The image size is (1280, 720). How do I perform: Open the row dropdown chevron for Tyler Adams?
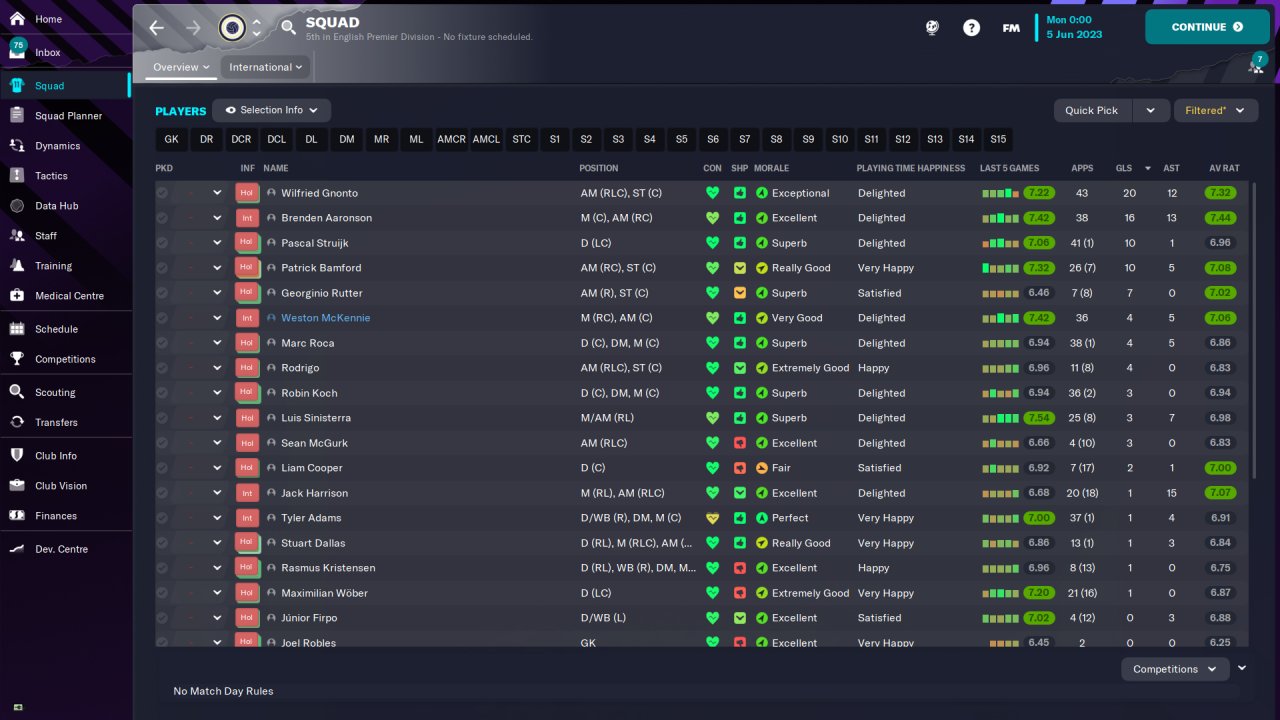point(217,518)
